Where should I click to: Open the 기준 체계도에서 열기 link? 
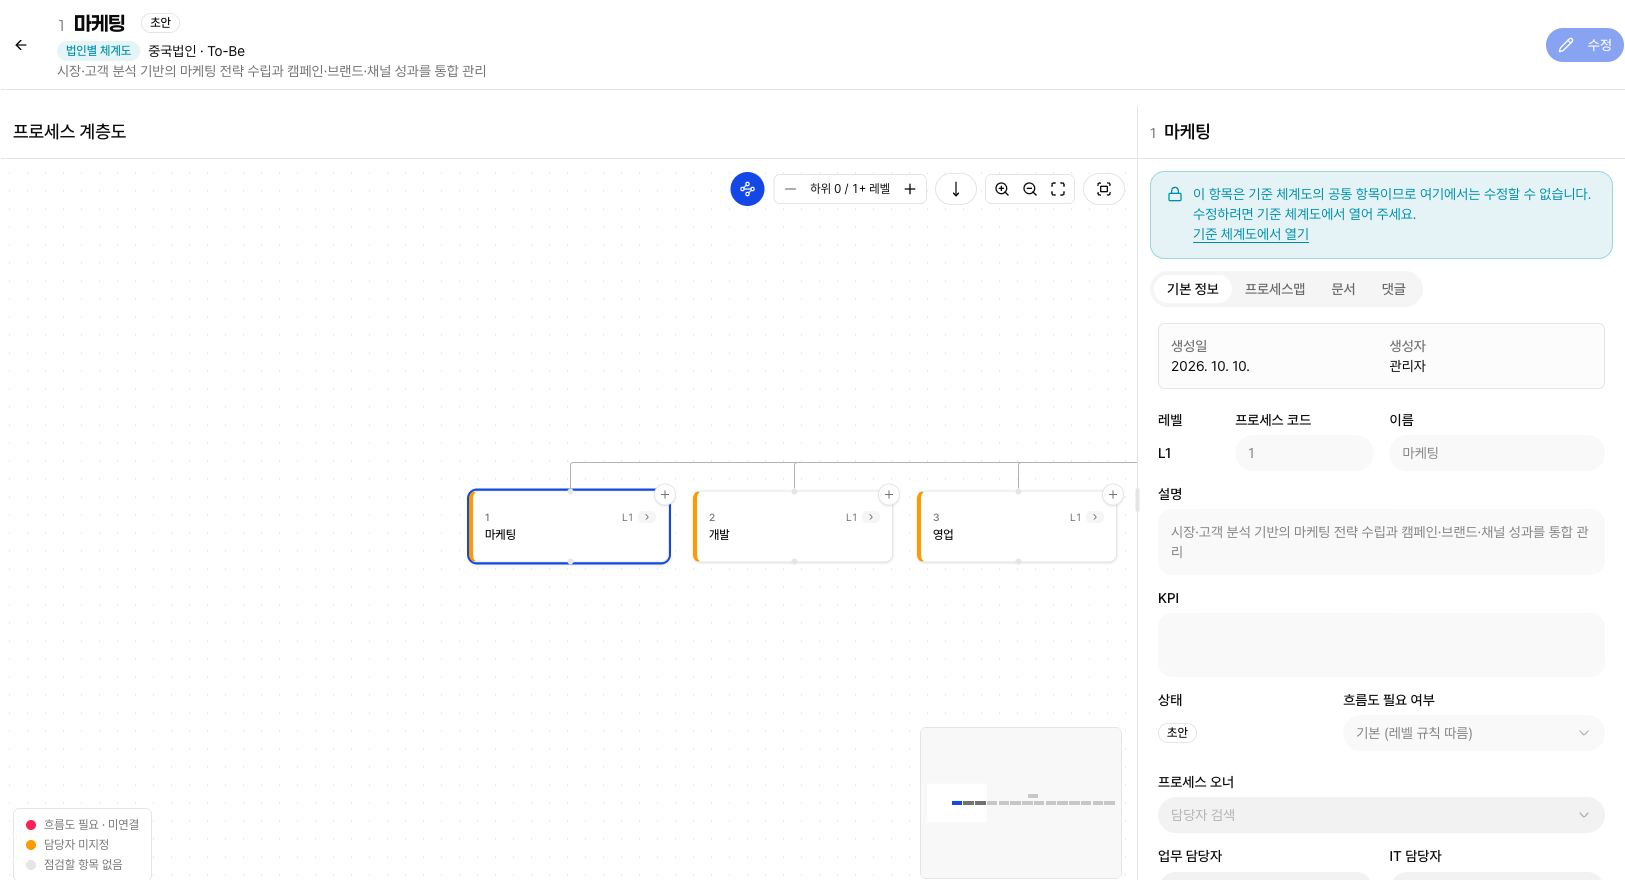tap(1250, 234)
